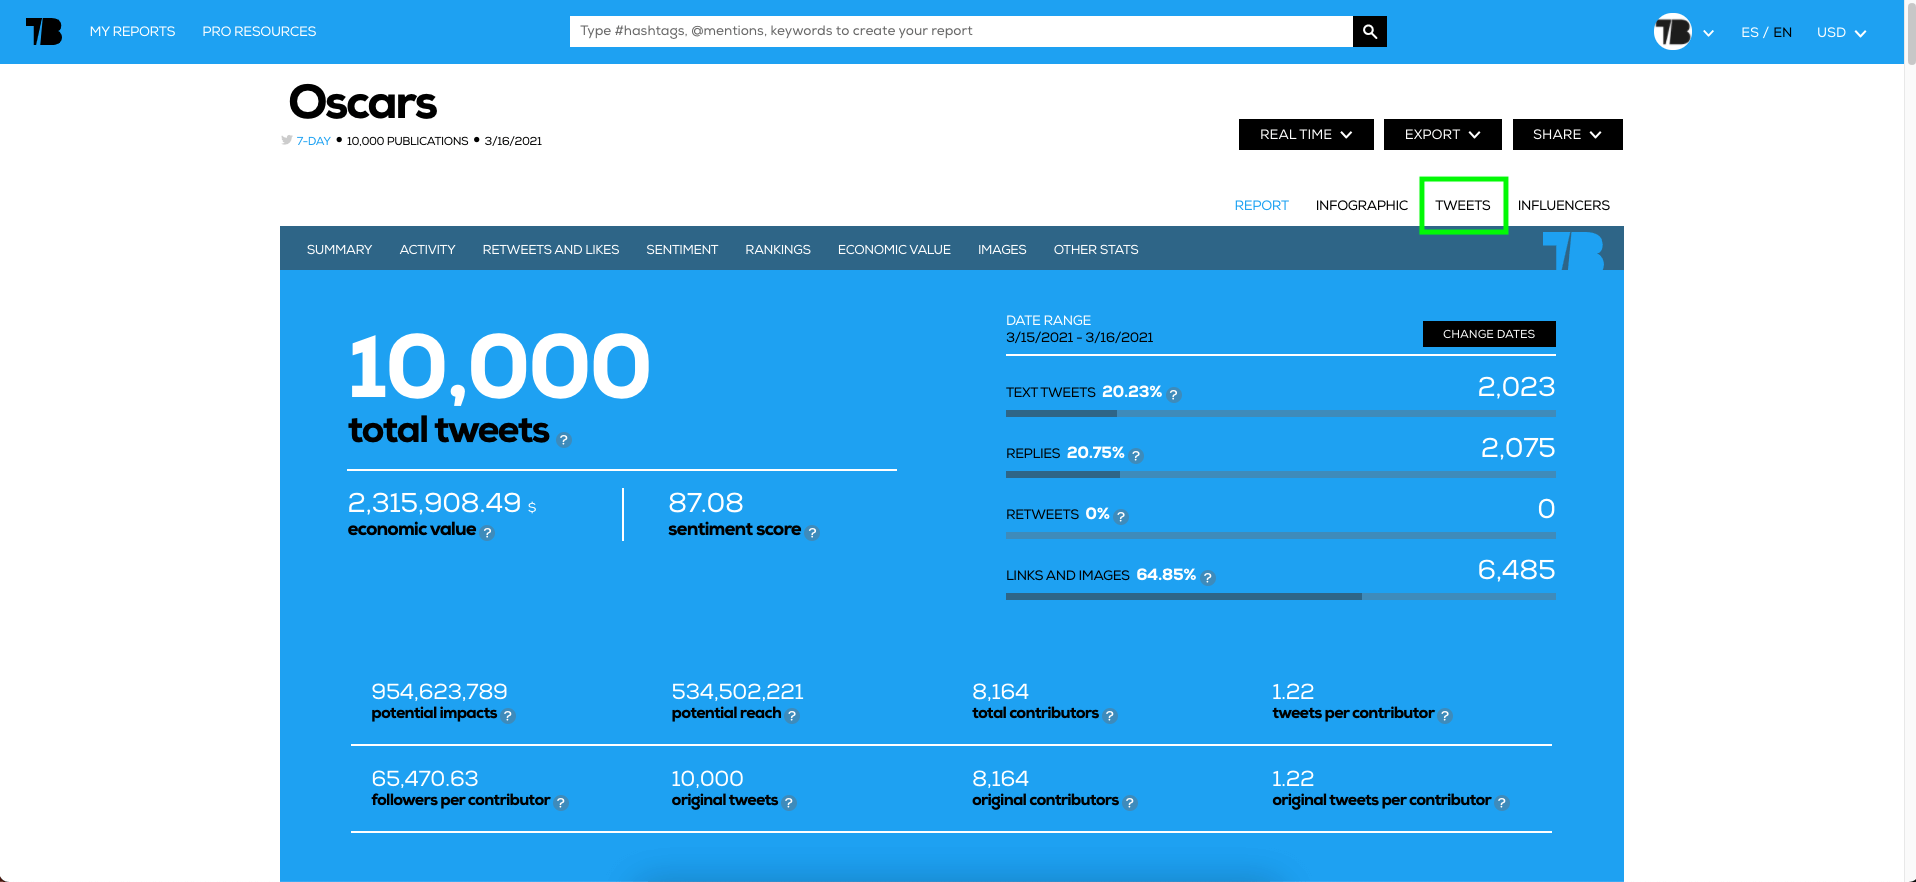This screenshot has height=882, width=1916.
Task: Open MY REPORTS link
Action: pyautogui.click(x=132, y=31)
